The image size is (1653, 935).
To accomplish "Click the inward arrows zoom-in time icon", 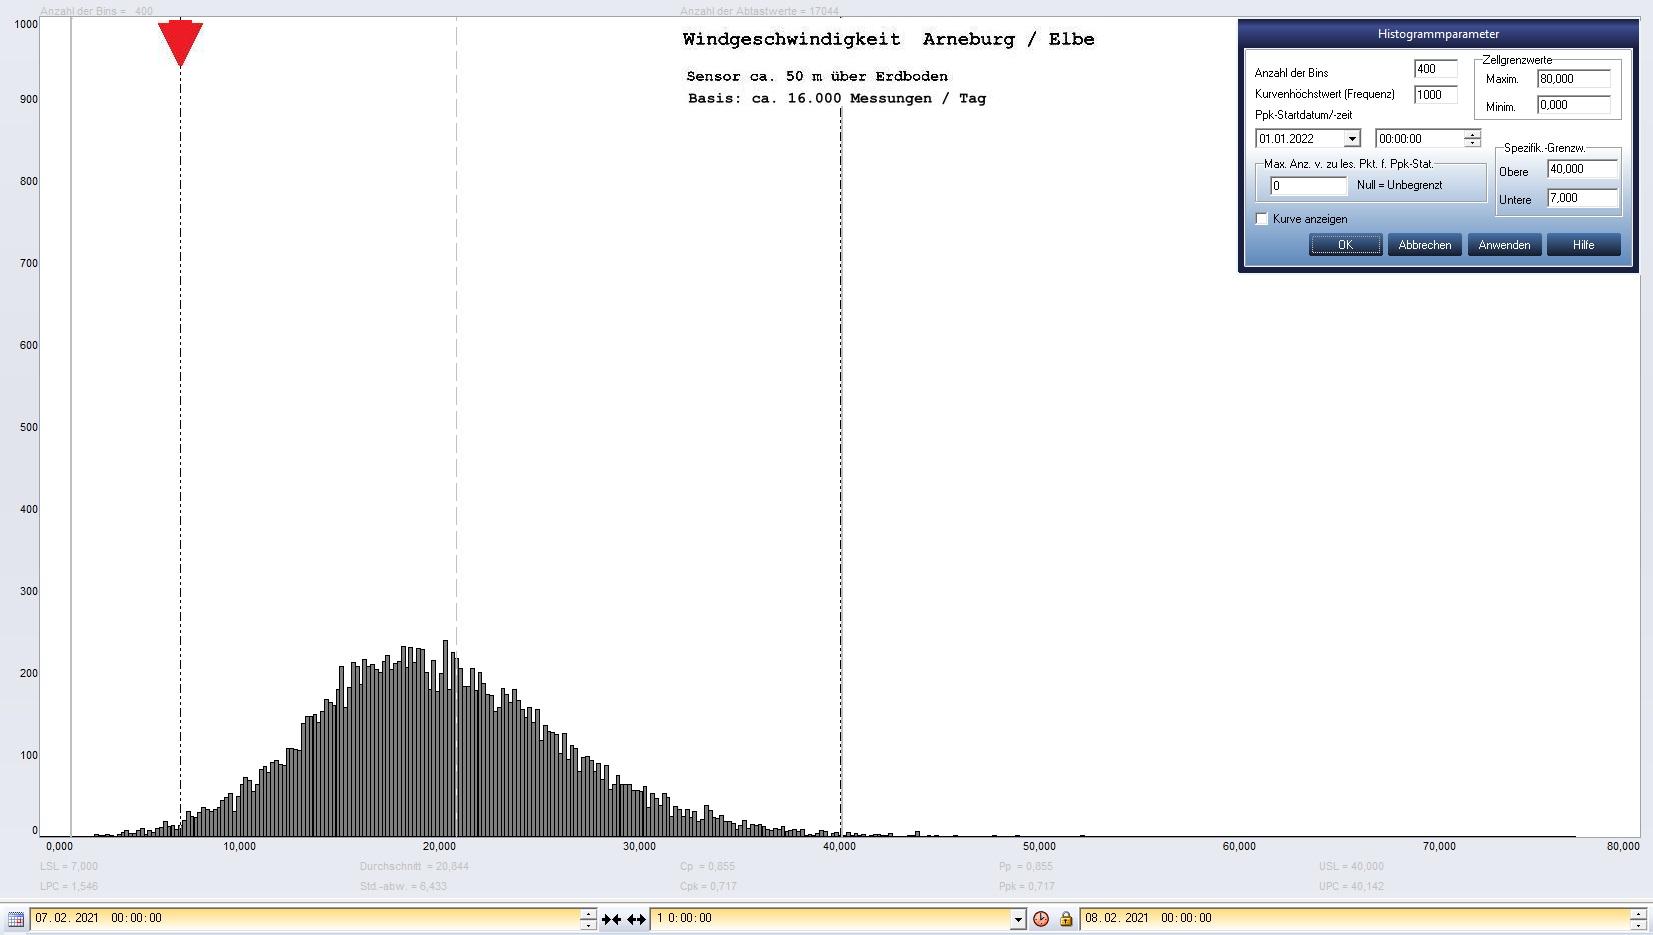I will (x=611, y=919).
